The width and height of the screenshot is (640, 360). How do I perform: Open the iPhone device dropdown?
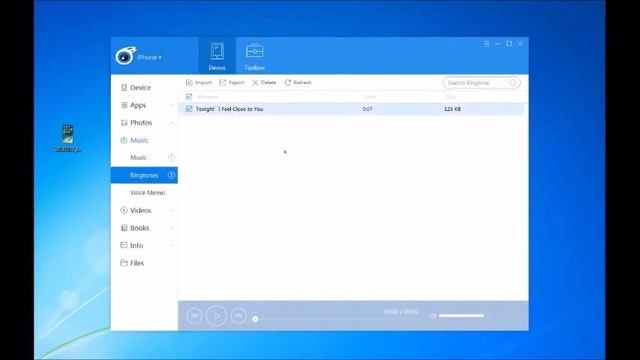click(150, 58)
